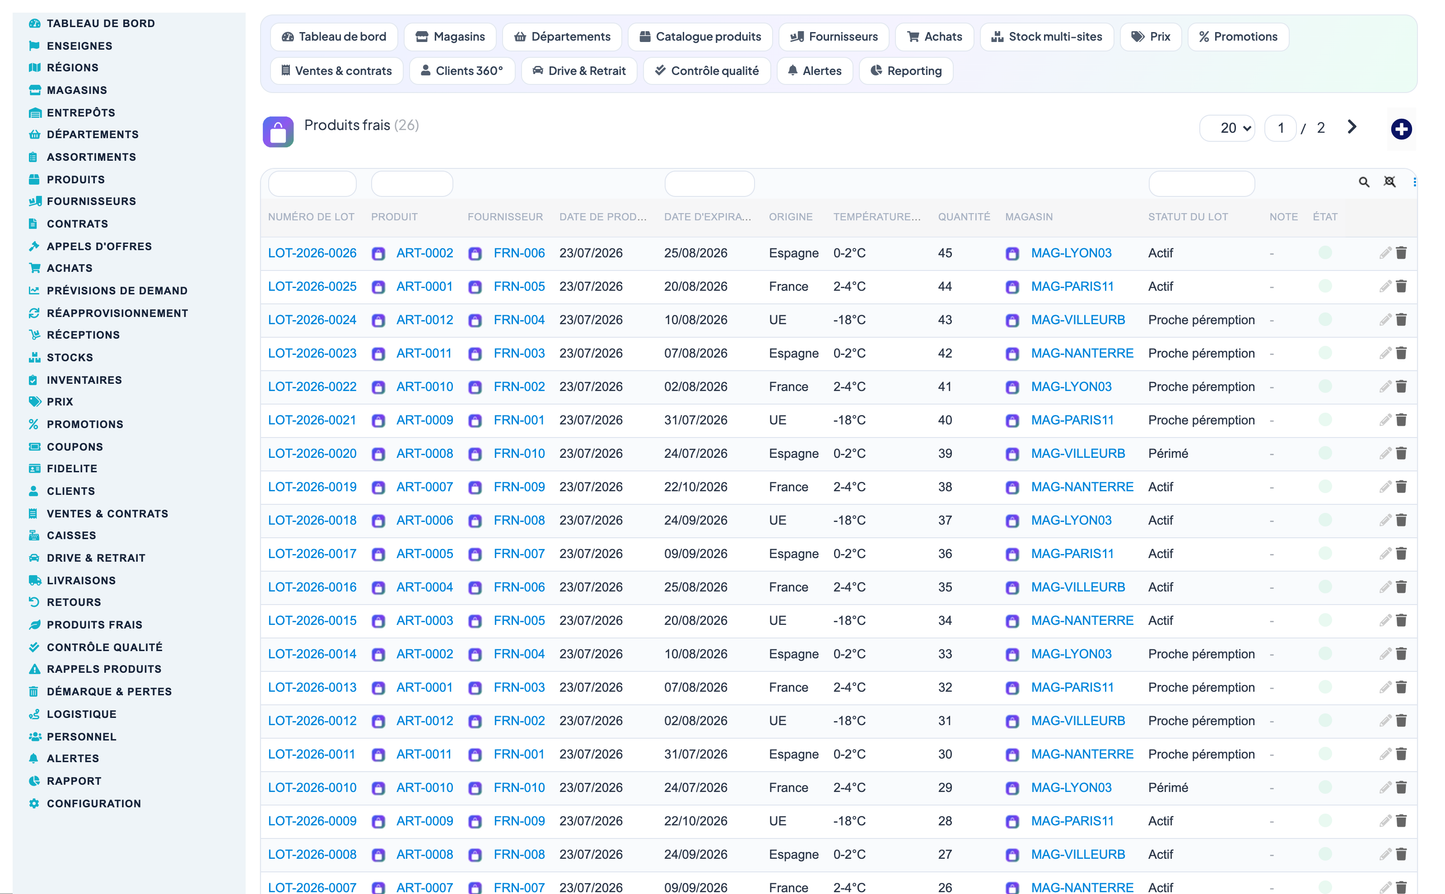The height and width of the screenshot is (894, 1445).
Task: Click the clear-filters icon beside search
Action: tap(1389, 182)
